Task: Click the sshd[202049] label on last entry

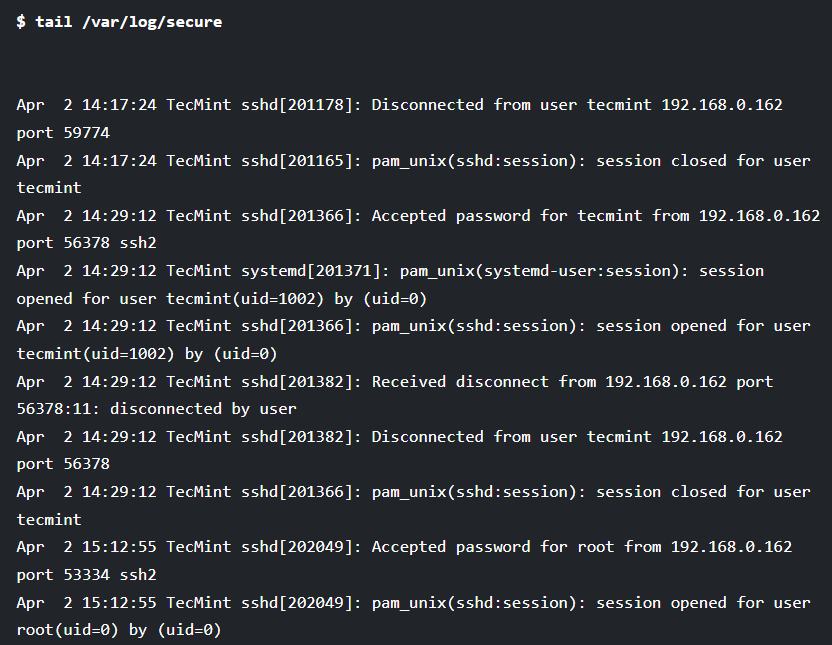Action: (x=302, y=603)
